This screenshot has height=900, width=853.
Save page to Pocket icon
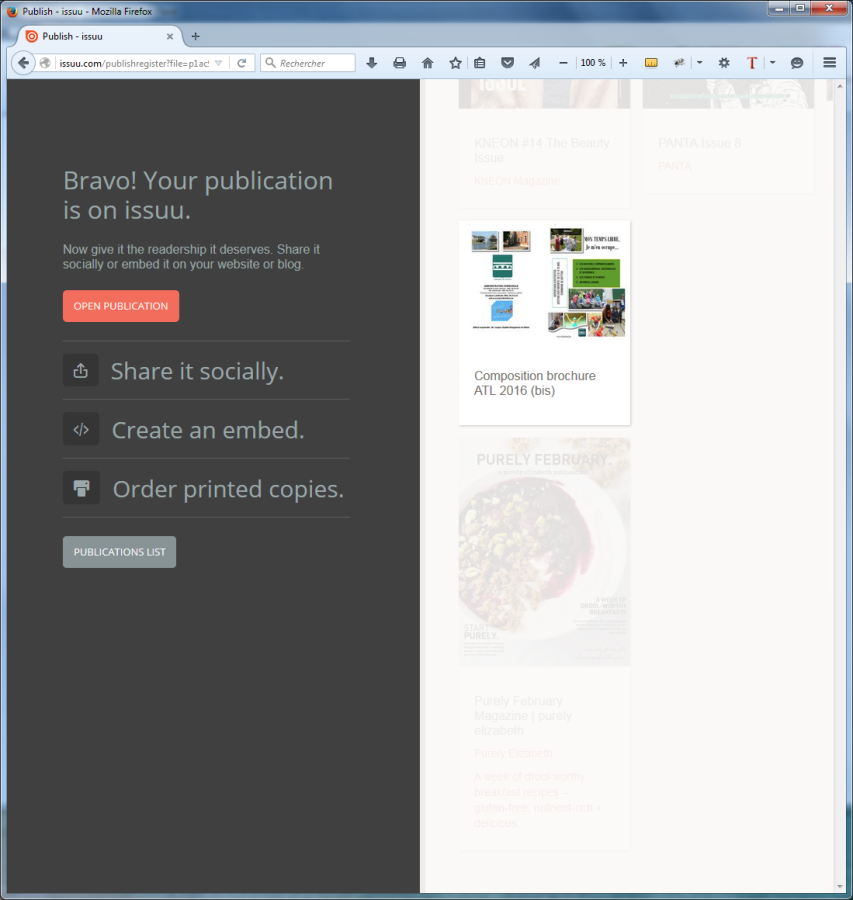click(x=507, y=63)
